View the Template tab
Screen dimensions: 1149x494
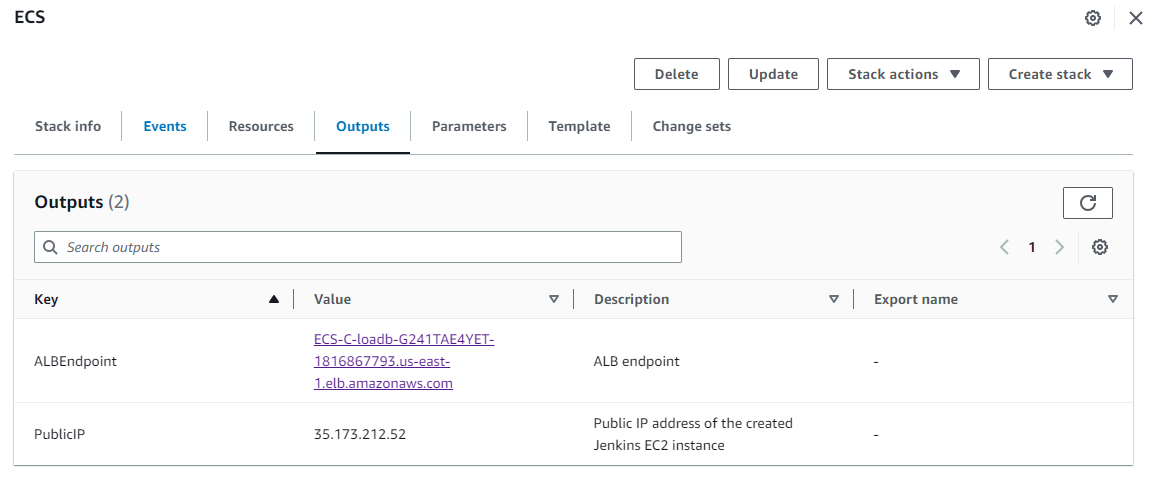click(579, 126)
